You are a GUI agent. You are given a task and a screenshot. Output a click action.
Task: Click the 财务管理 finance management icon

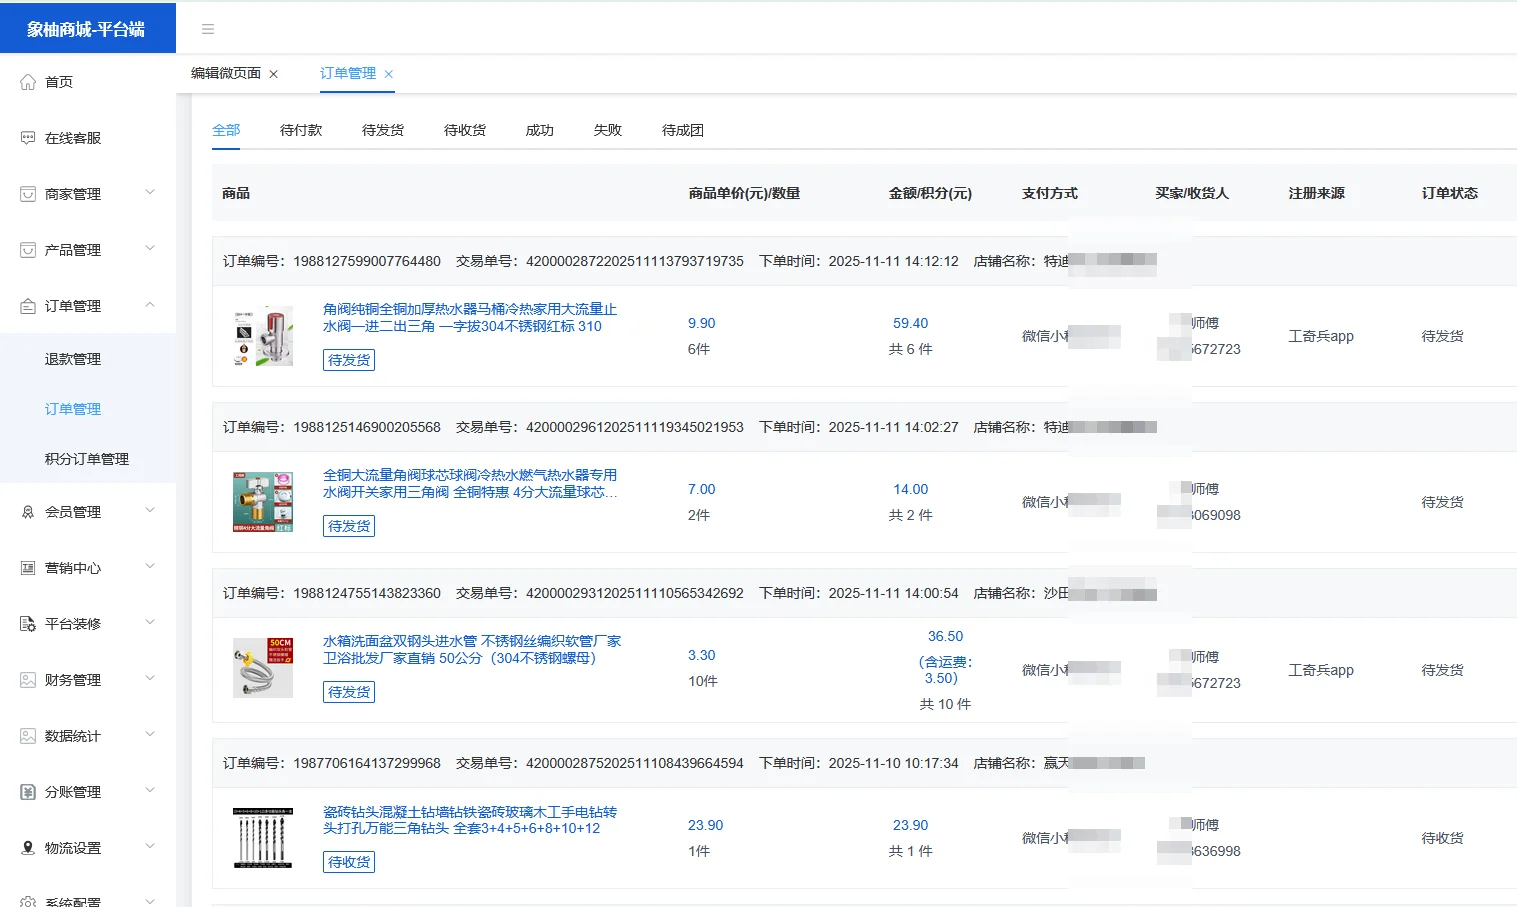click(29, 679)
